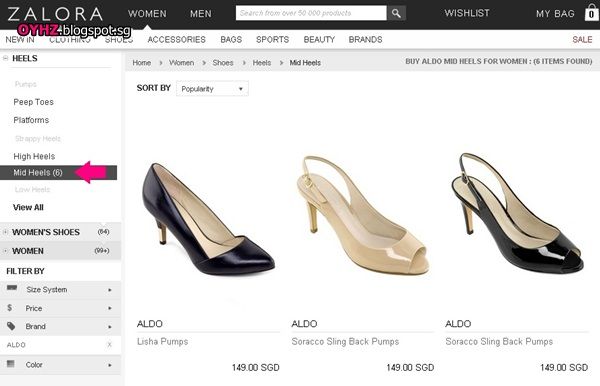Go to BAGS category

pos(231,39)
